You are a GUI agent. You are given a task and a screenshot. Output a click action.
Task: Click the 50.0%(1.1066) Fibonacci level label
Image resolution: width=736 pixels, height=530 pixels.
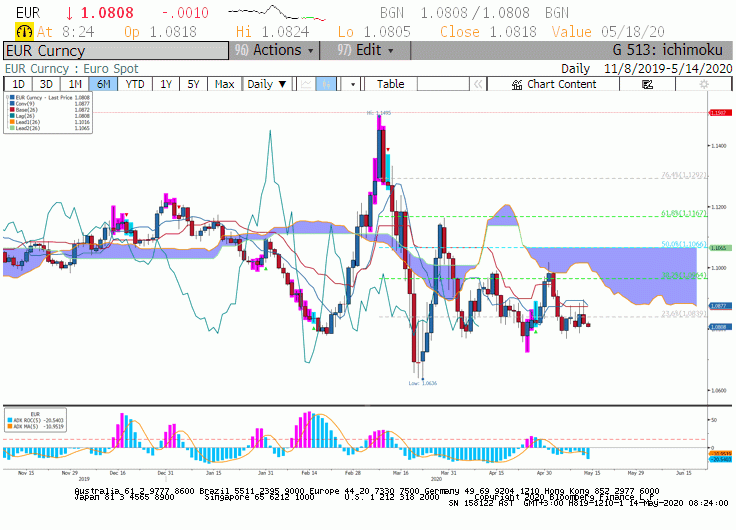point(683,245)
